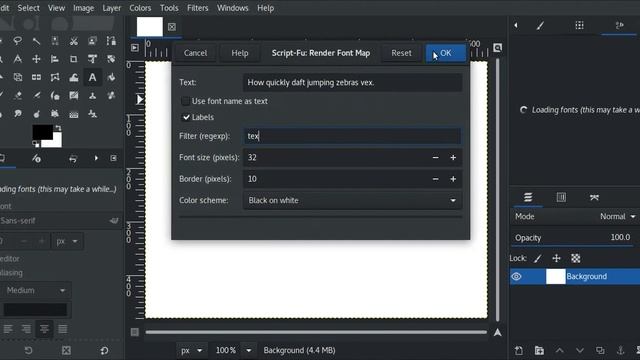This screenshot has height=360, width=640.
Task: Increase the Font size with plus
Action: 453,158
